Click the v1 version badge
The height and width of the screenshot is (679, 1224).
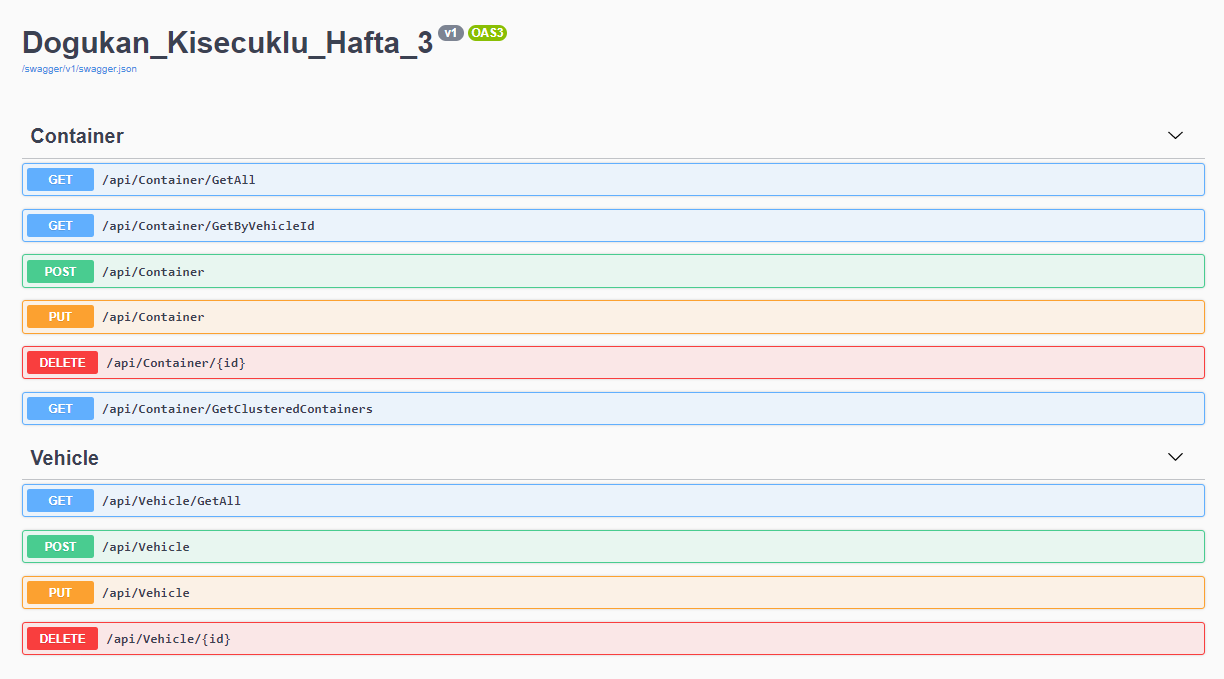point(451,33)
